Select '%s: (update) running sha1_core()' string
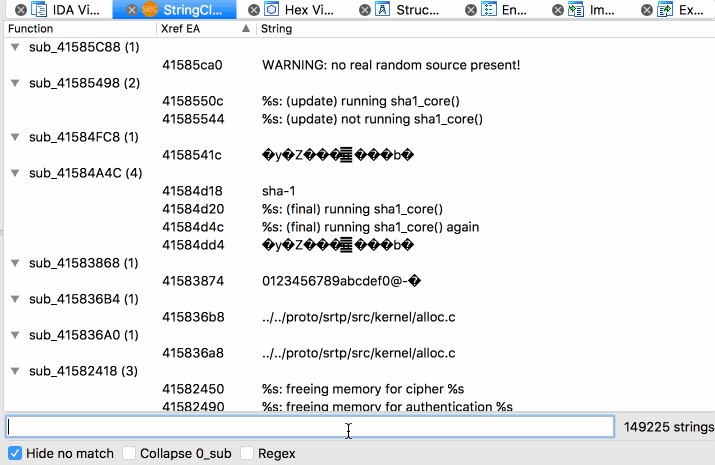This screenshot has width=715, height=465. pyautogui.click(x=361, y=101)
